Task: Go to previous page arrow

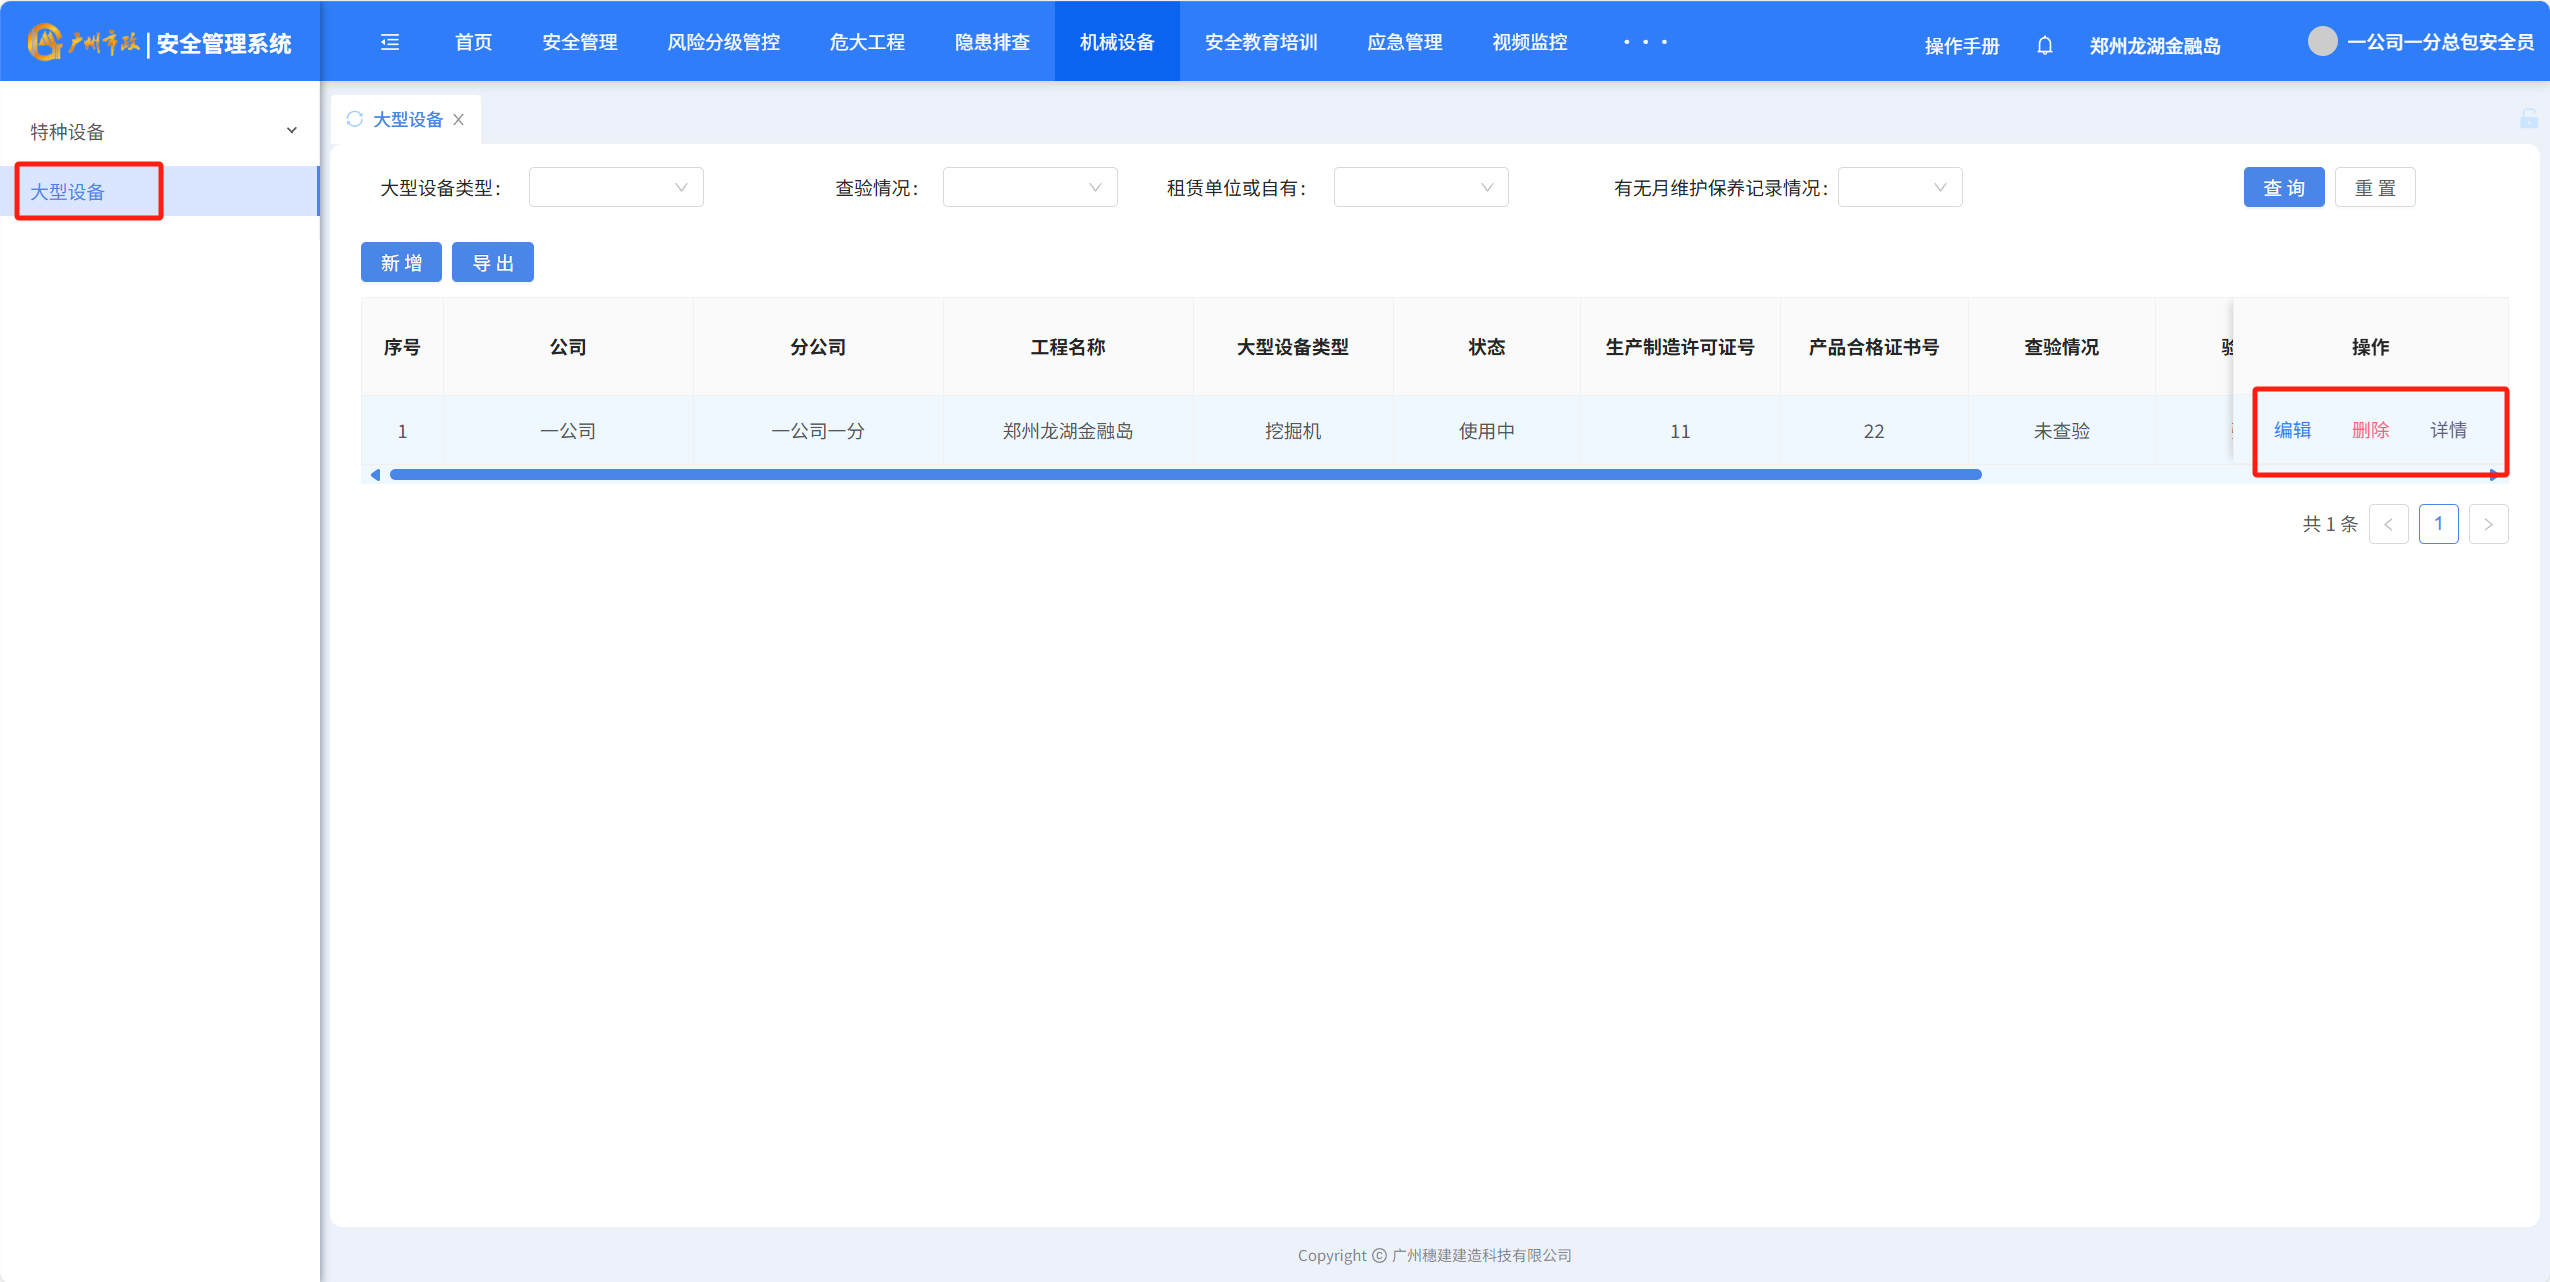Action: [2388, 524]
